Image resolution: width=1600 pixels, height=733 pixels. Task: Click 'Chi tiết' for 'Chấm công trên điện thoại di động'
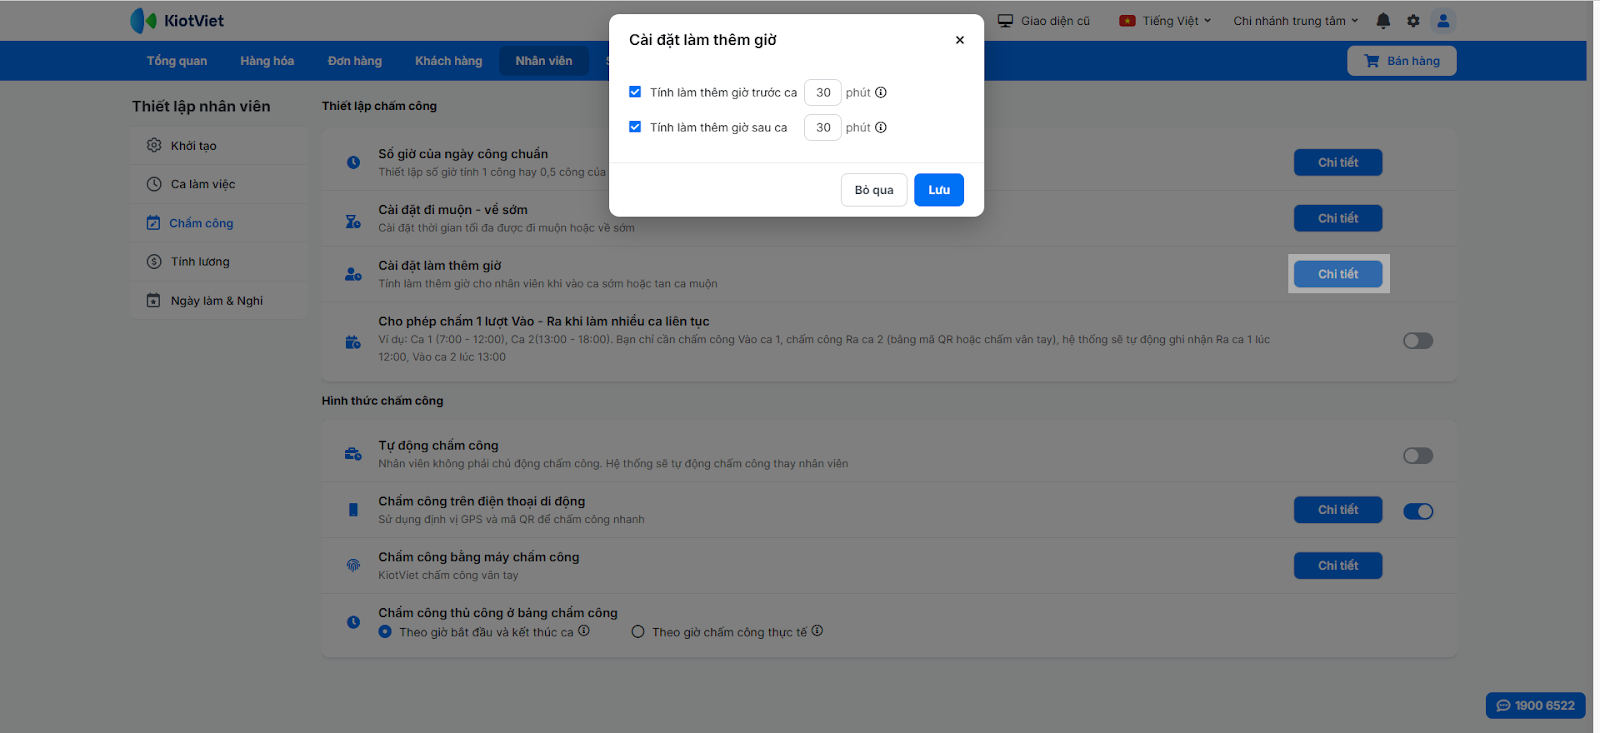click(x=1338, y=510)
